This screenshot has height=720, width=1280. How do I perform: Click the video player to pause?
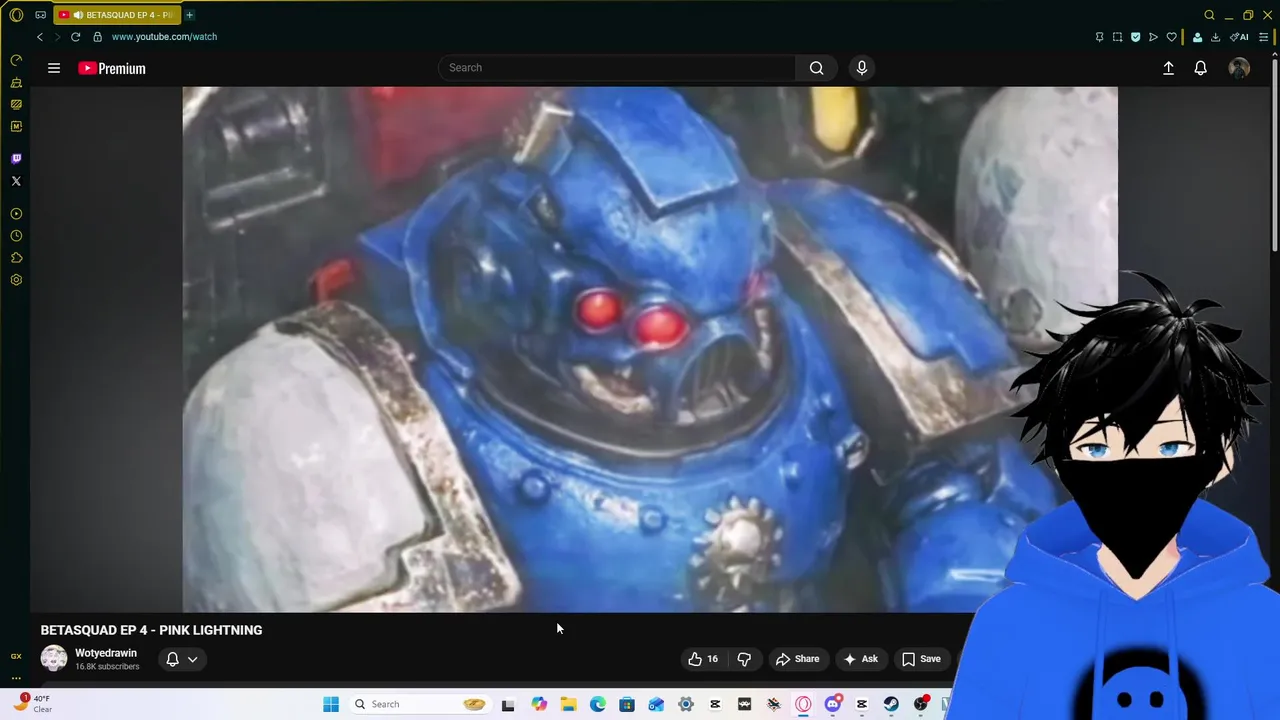click(x=650, y=349)
